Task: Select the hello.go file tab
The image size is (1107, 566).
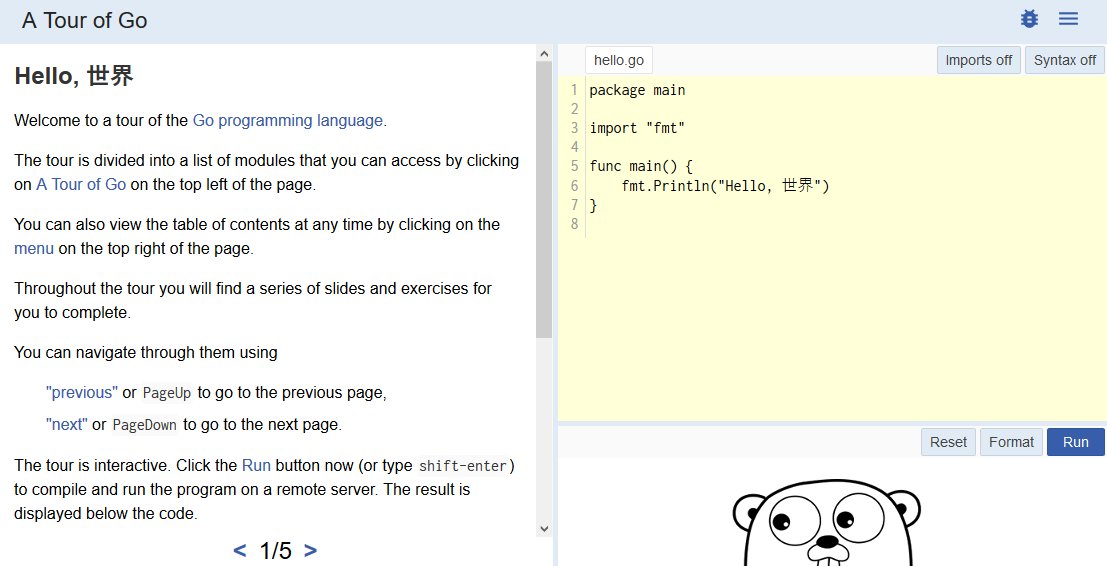Action: tap(618, 60)
